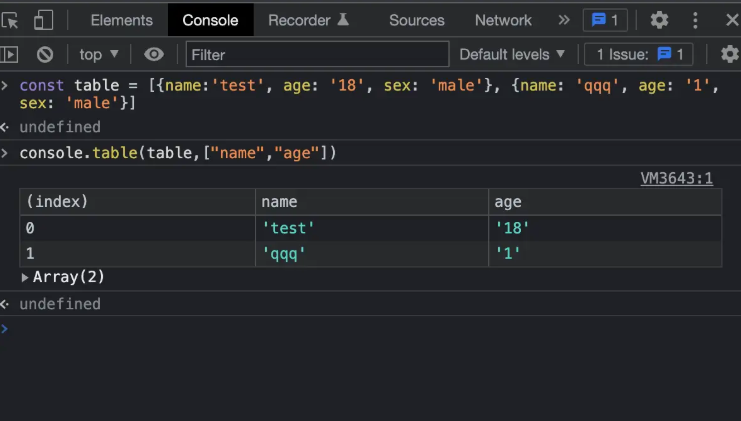Open the Network tab
Image resolution: width=741 pixels, height=421 pixels.
(x=503, y=20)
